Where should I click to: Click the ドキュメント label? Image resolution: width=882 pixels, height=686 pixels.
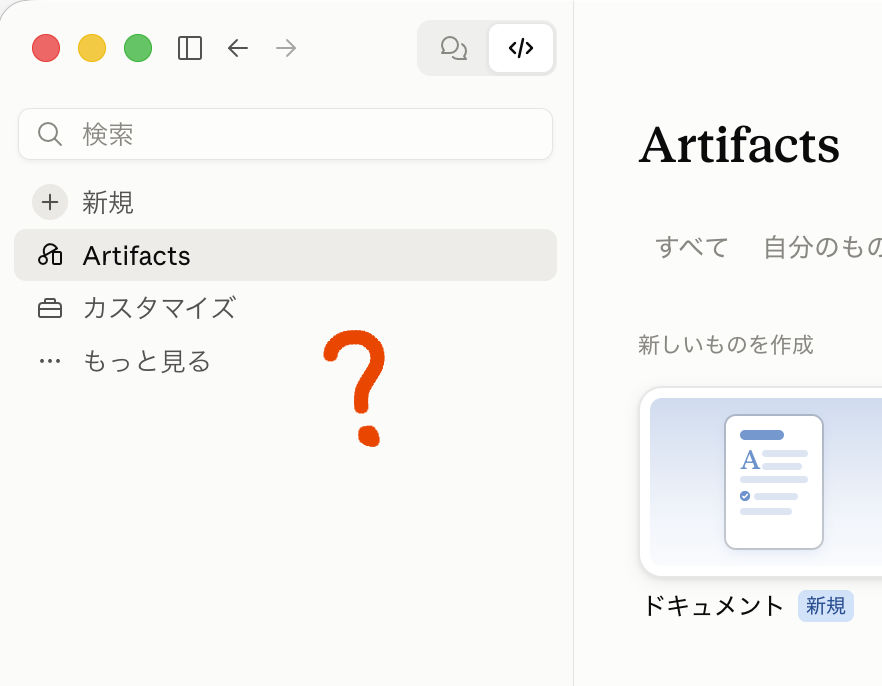click(713, 606)
